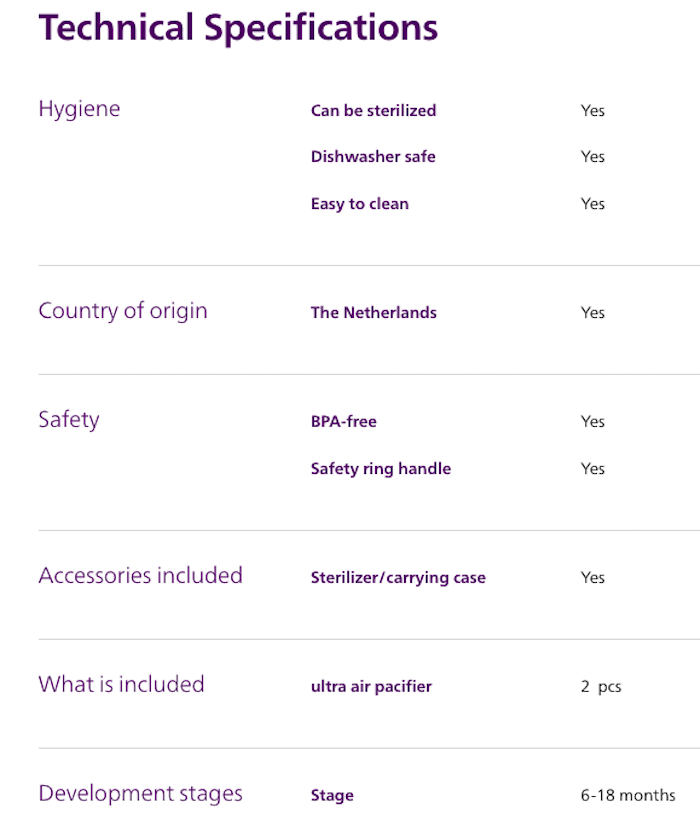This screenshot has width=700, height=825.
Task: Click the 'Dishwasher safe' spec label
Action: tap(373, 157)
